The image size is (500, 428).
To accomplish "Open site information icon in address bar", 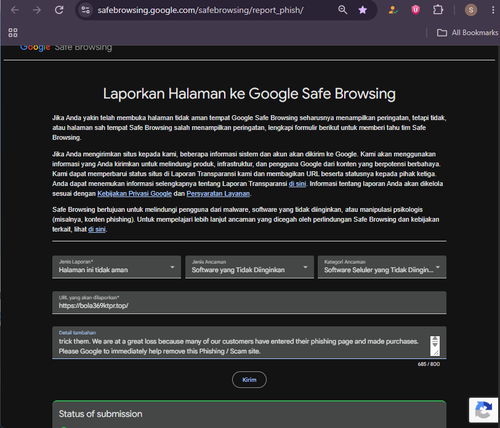I will tap(86, 10).
